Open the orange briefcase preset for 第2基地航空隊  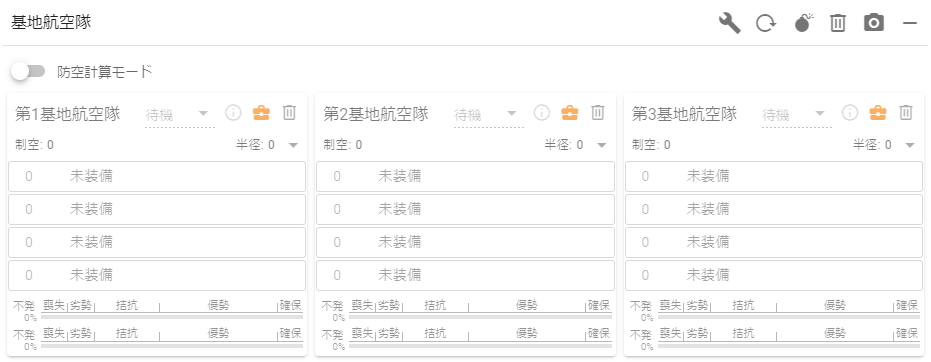570,112
